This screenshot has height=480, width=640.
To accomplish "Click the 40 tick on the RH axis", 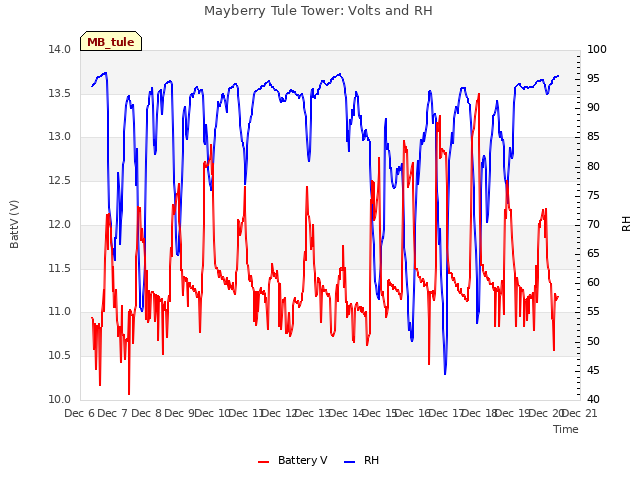I will tap(593, 399).
